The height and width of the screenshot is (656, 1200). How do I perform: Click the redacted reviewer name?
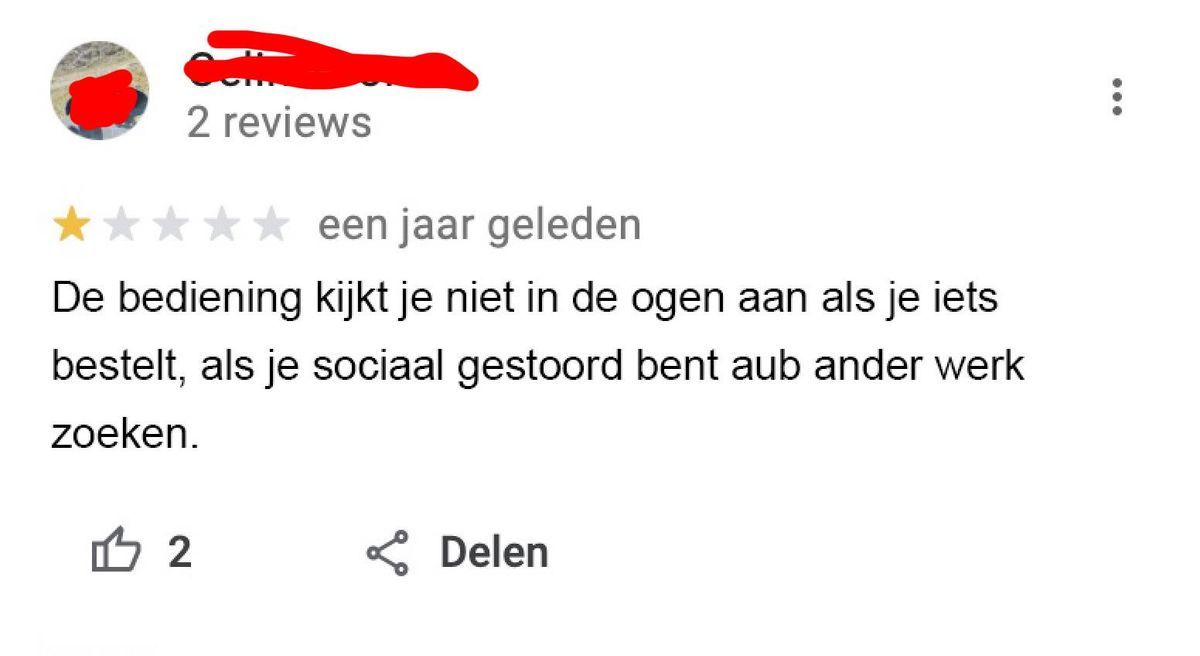point(330,62)
